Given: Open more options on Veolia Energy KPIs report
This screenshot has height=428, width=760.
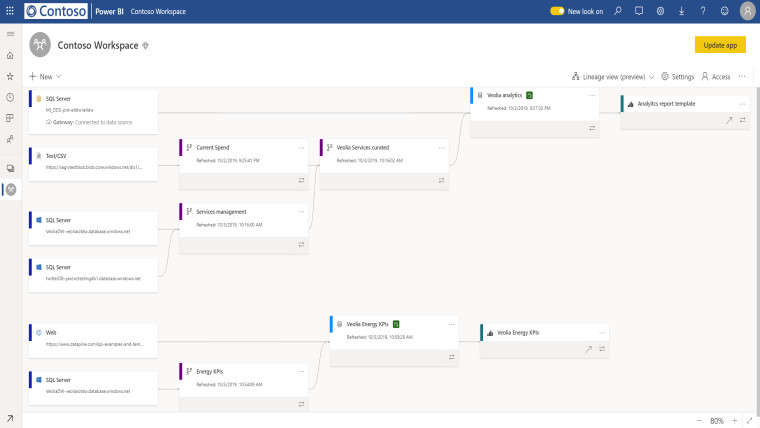Looking at the screenshot, I should point(602,333).
